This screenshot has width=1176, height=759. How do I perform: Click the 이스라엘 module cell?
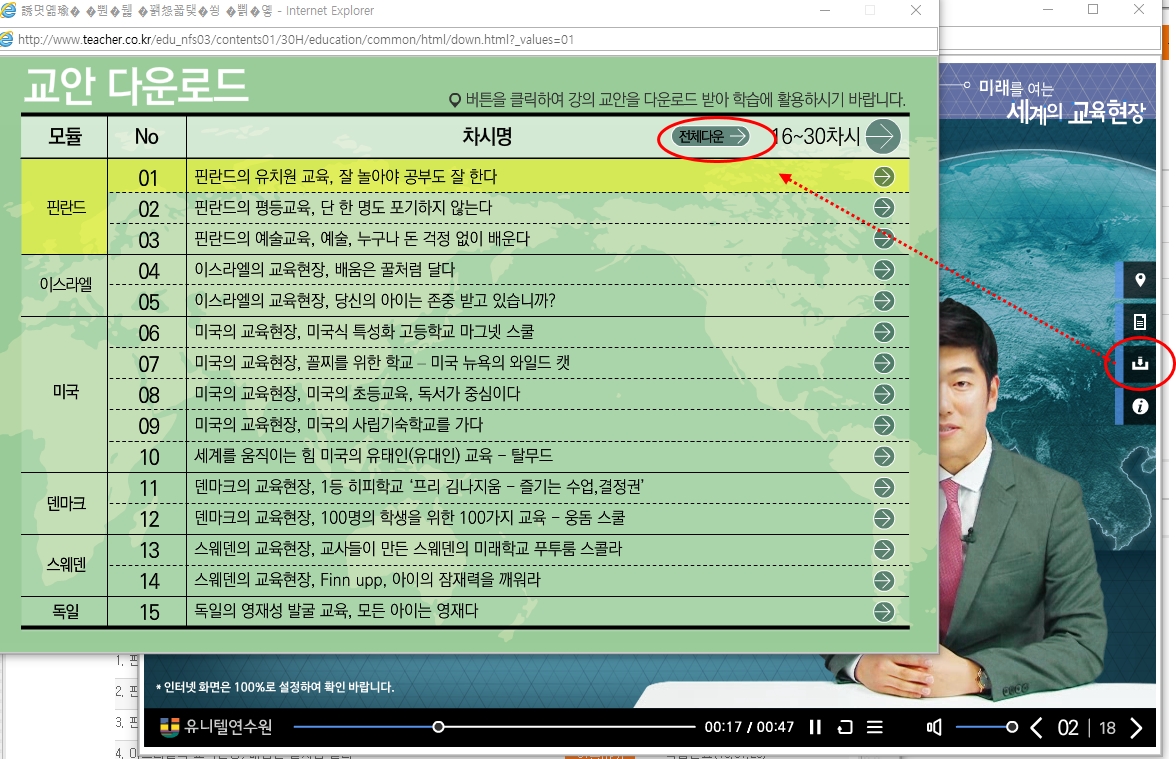[x=65, y=285]
